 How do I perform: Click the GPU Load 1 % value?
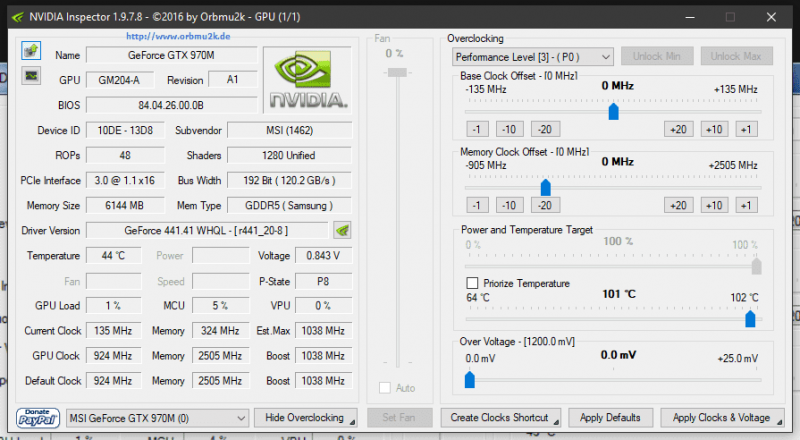(x=114, y=306)
